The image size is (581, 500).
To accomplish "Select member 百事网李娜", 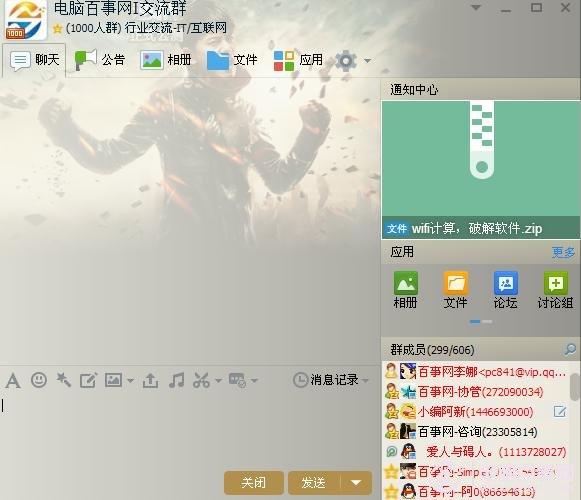I will pyautogui.click(x=476, y=372).
